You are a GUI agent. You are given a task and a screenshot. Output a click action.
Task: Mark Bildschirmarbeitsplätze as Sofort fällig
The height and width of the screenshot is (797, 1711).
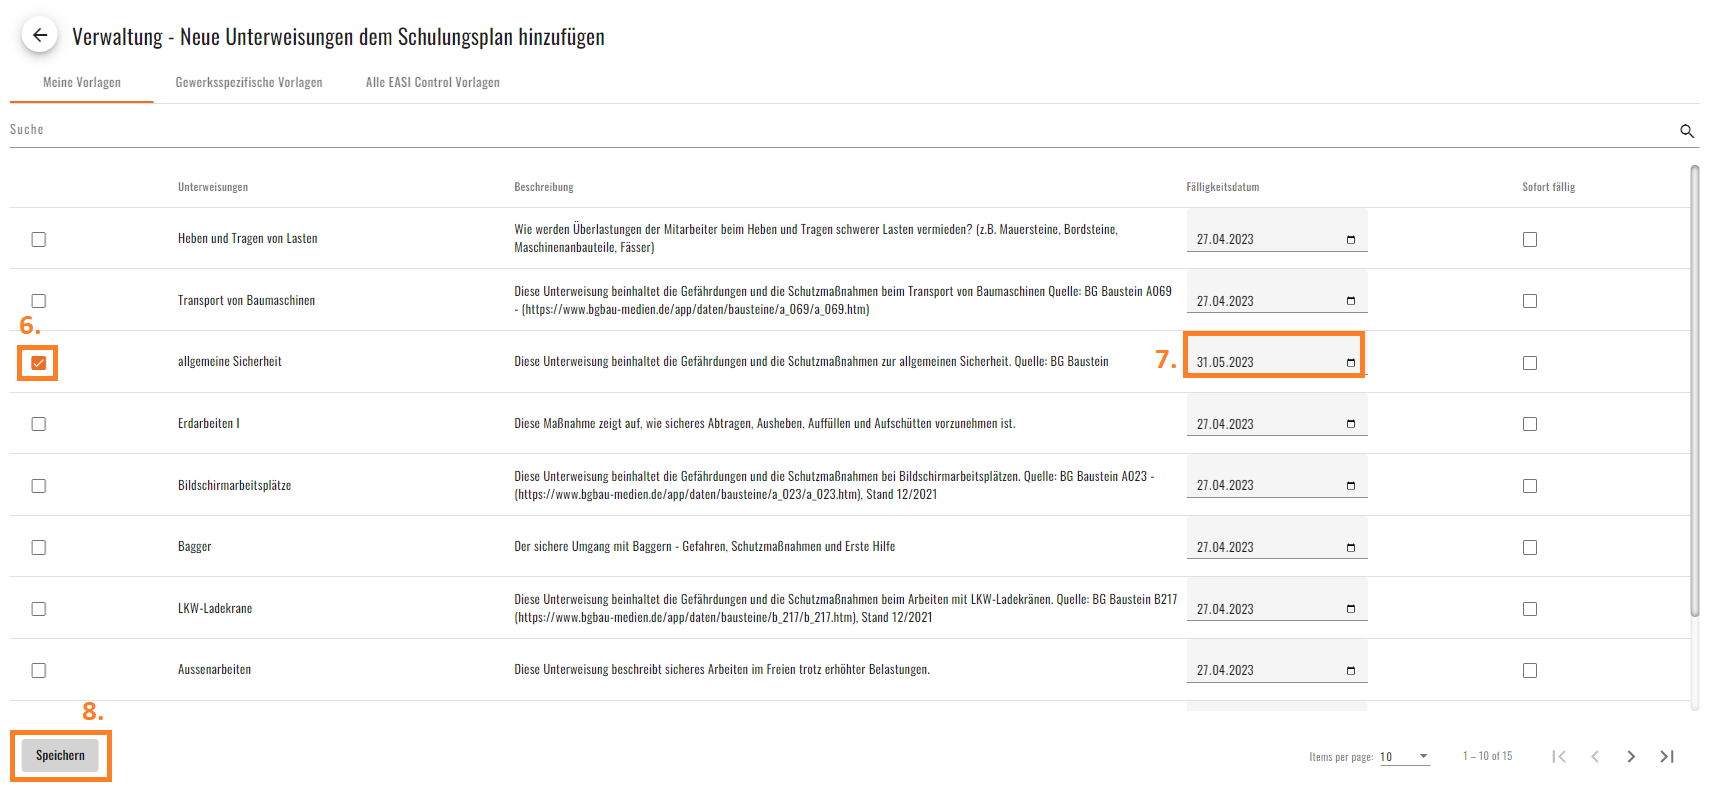point(1530,486)
